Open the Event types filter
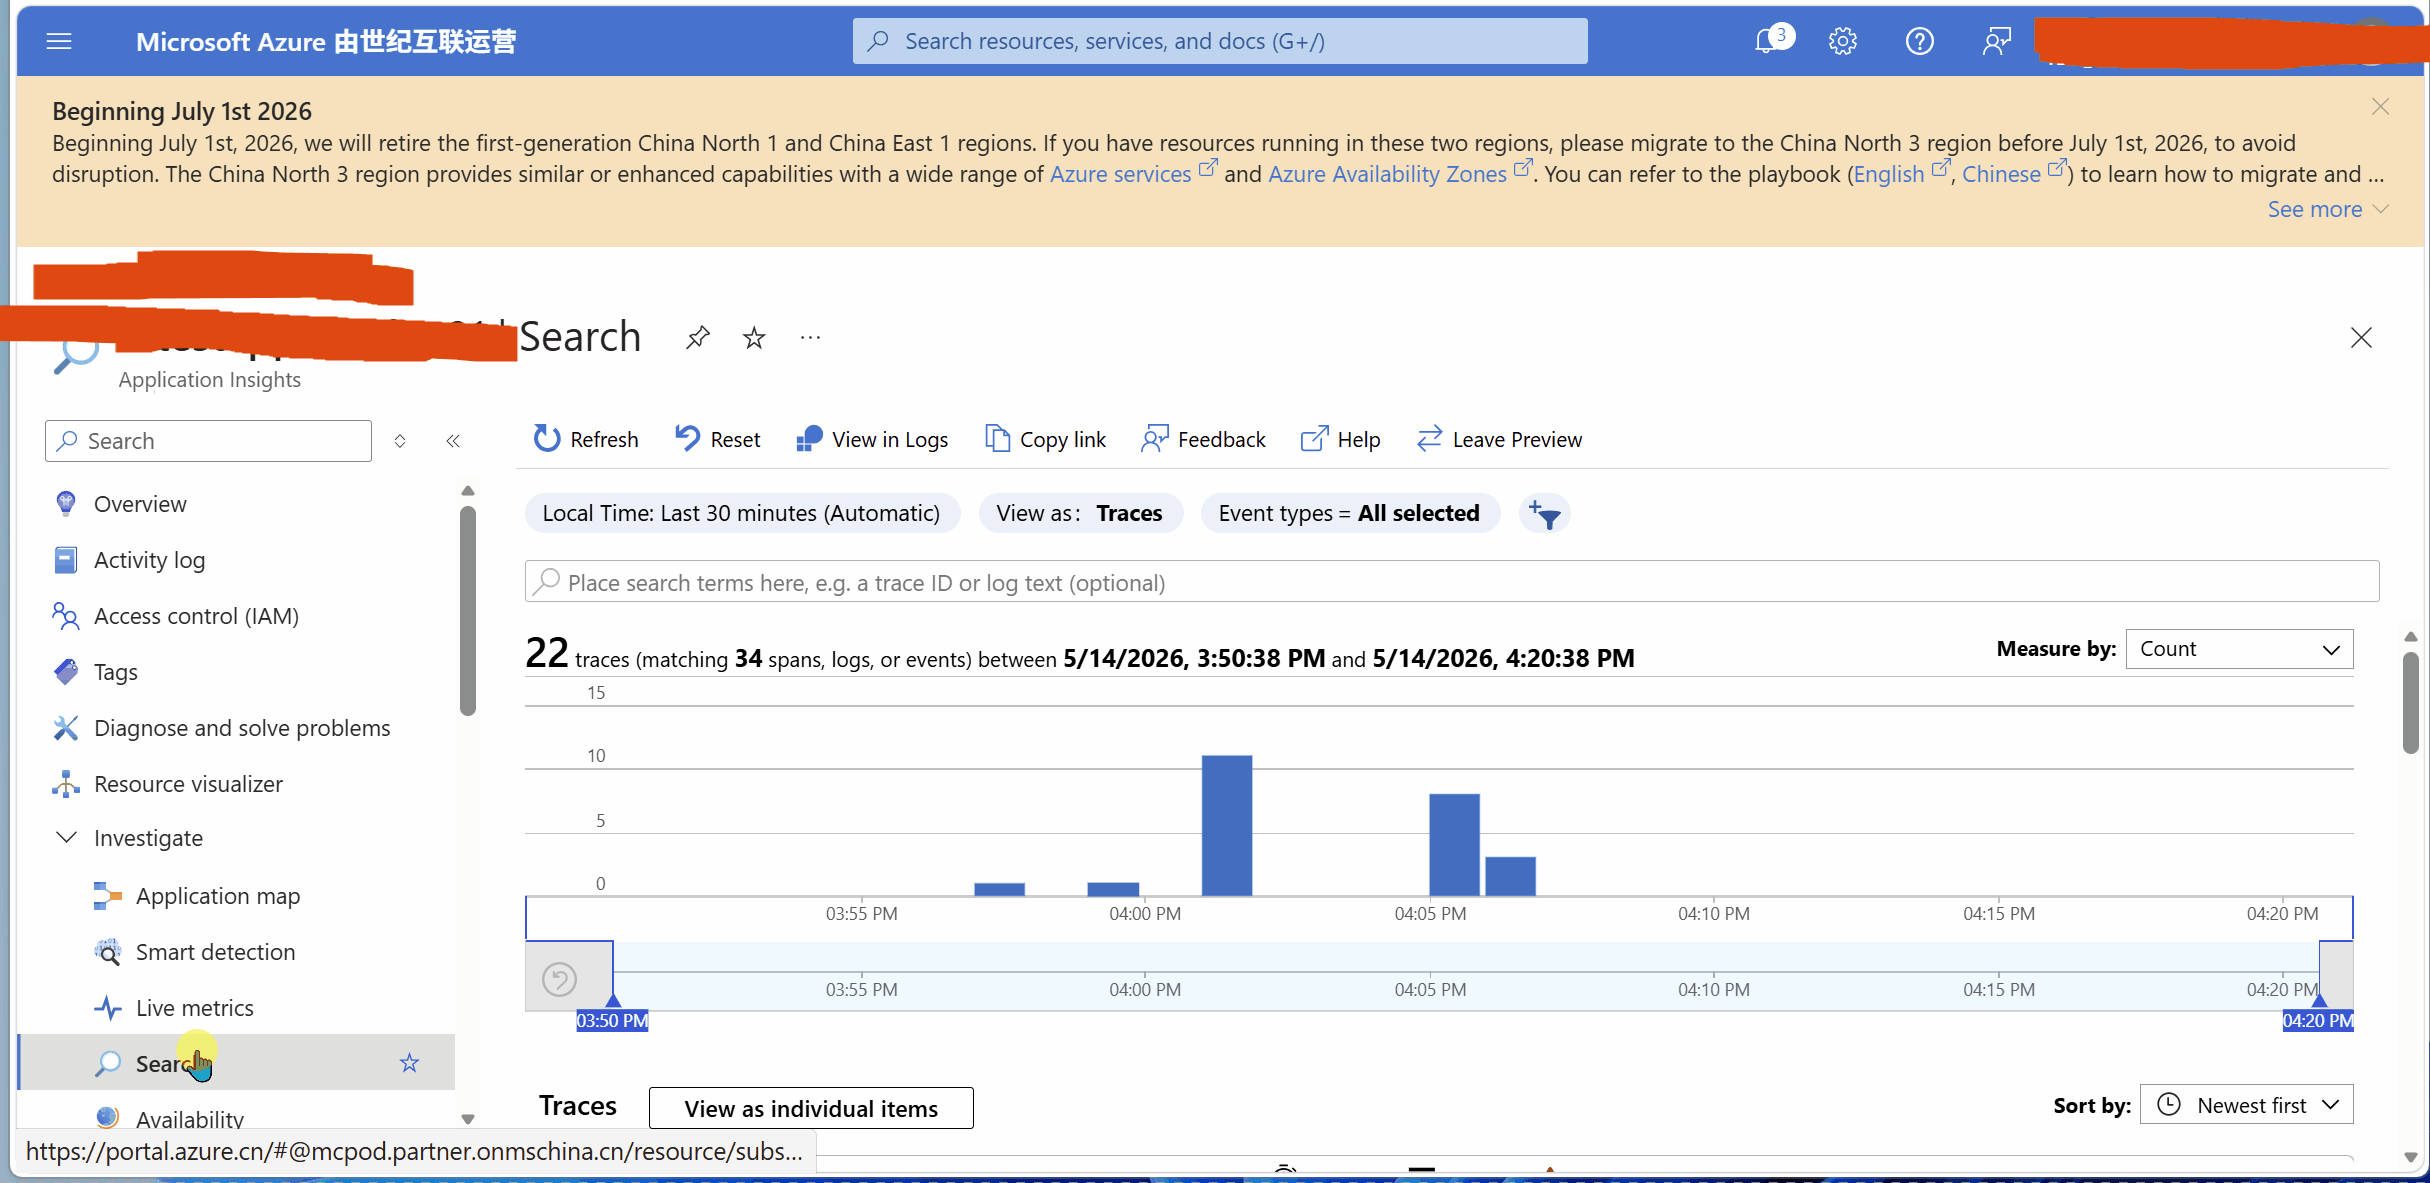The width and height of the screenshot is (2430, 1183). pos(1349,513)
